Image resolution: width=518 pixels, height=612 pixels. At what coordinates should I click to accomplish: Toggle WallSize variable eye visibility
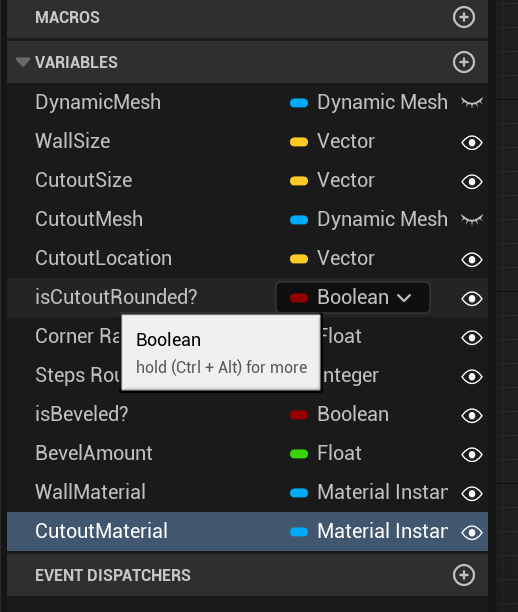point(472,142)
